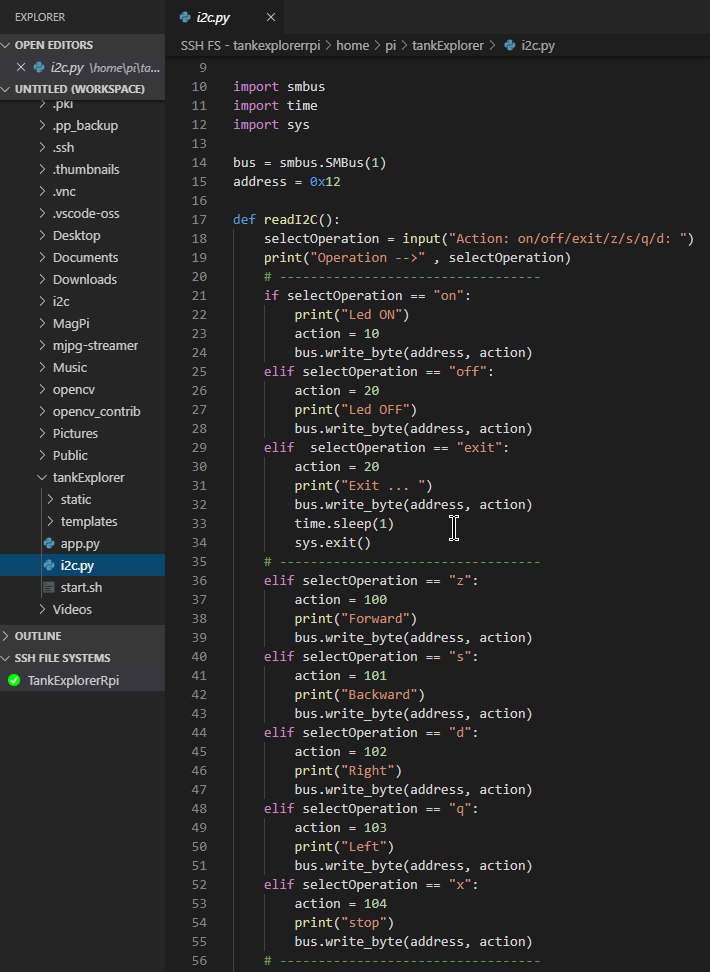This screenshot has height=972, width=710.
Task: Click 'import smbus' code line
Action: (279, 87)
